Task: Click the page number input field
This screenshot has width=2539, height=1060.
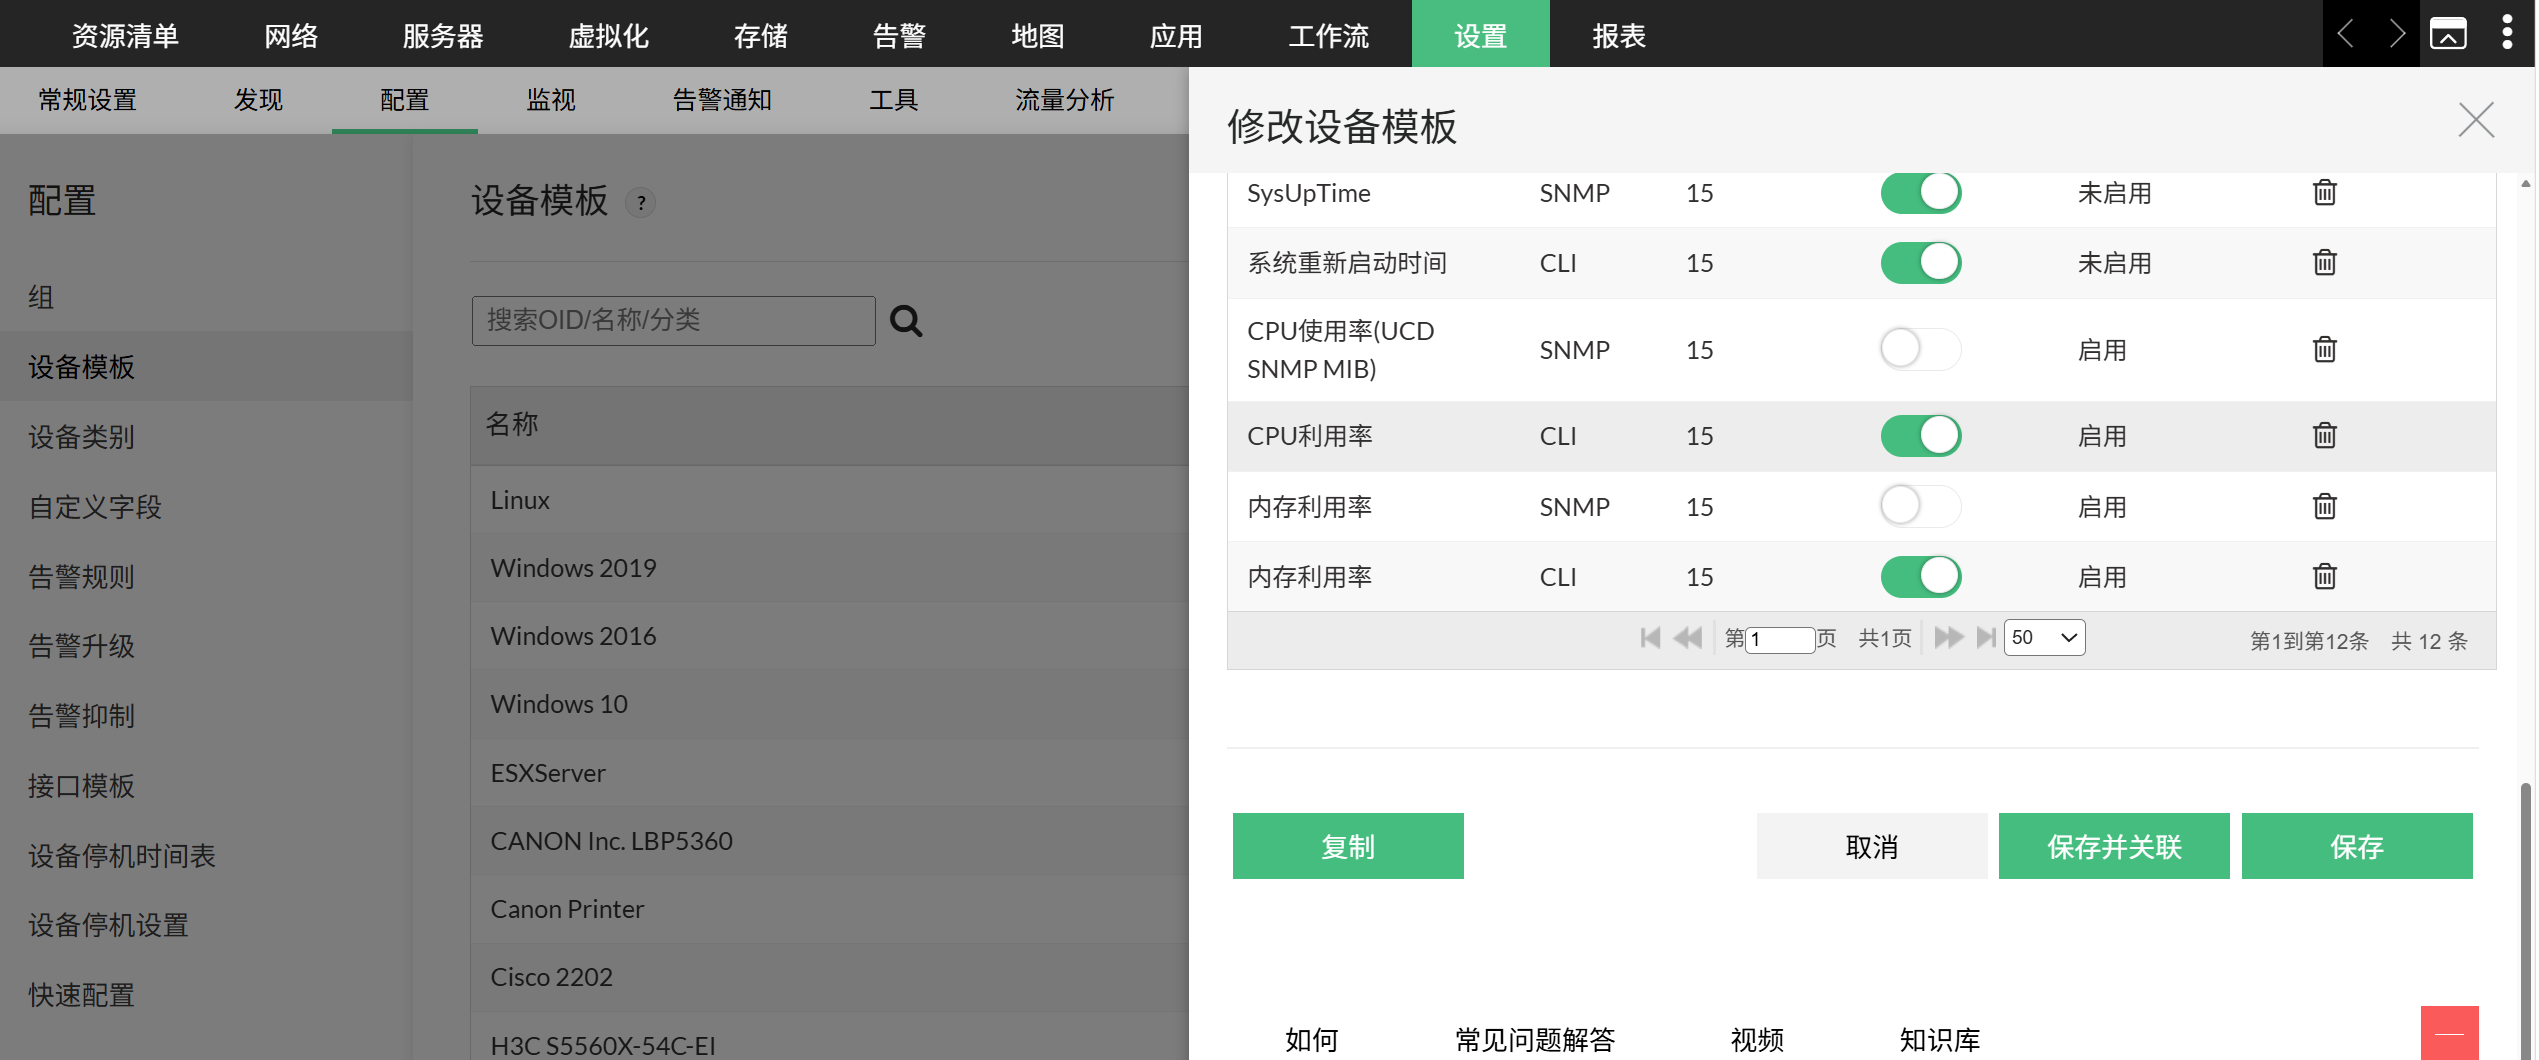Action: [x=1780, y=639]
